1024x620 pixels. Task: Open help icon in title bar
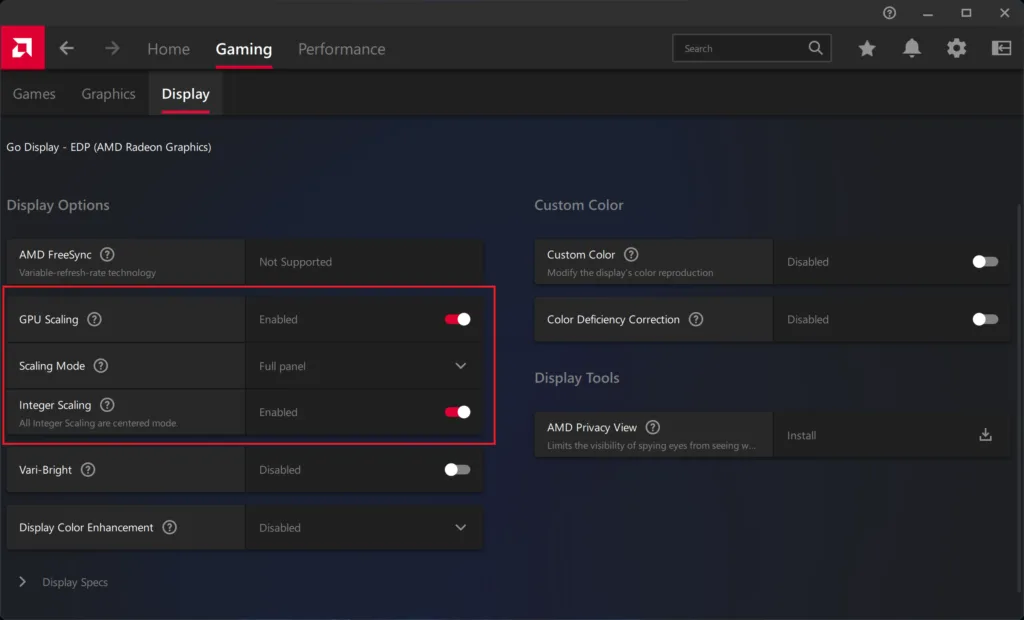point(889,13)
